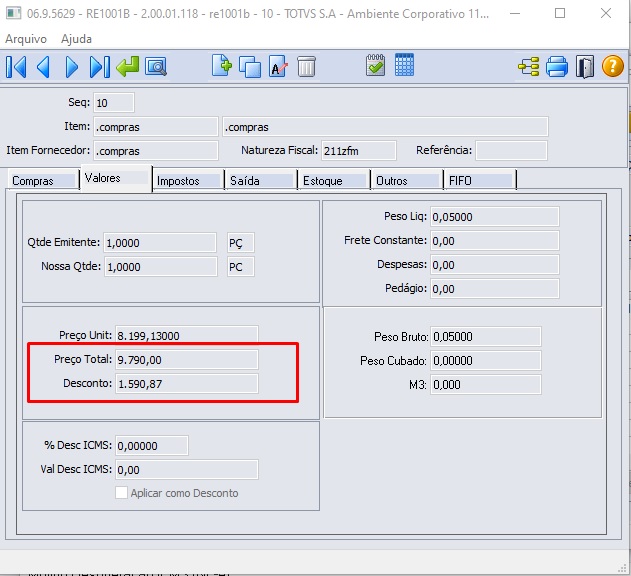
Task: Click the Qtde Emitente quantity field
Action: (160, 243)
